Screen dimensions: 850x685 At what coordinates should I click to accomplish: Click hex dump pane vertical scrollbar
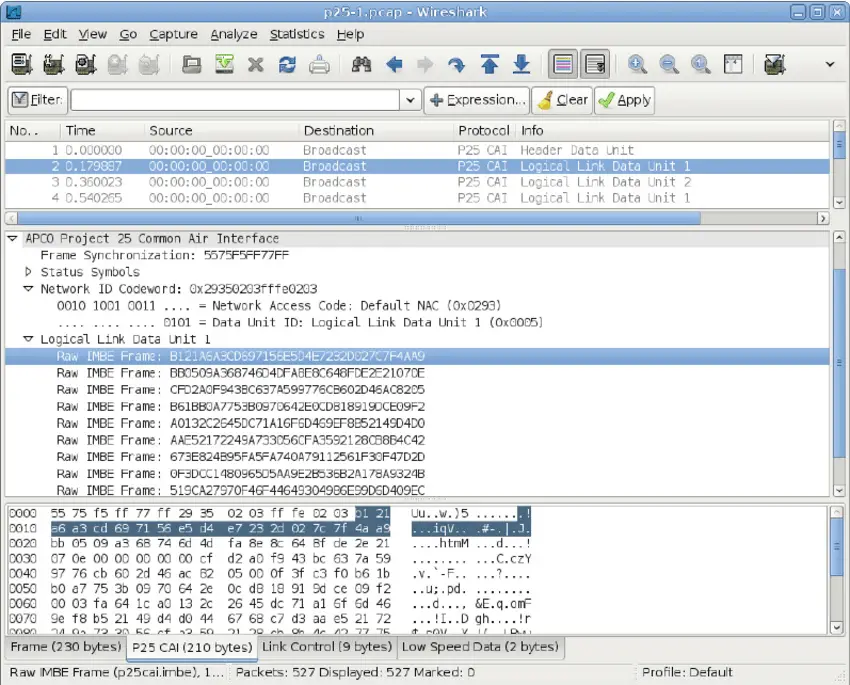click(x=836, y=570)
